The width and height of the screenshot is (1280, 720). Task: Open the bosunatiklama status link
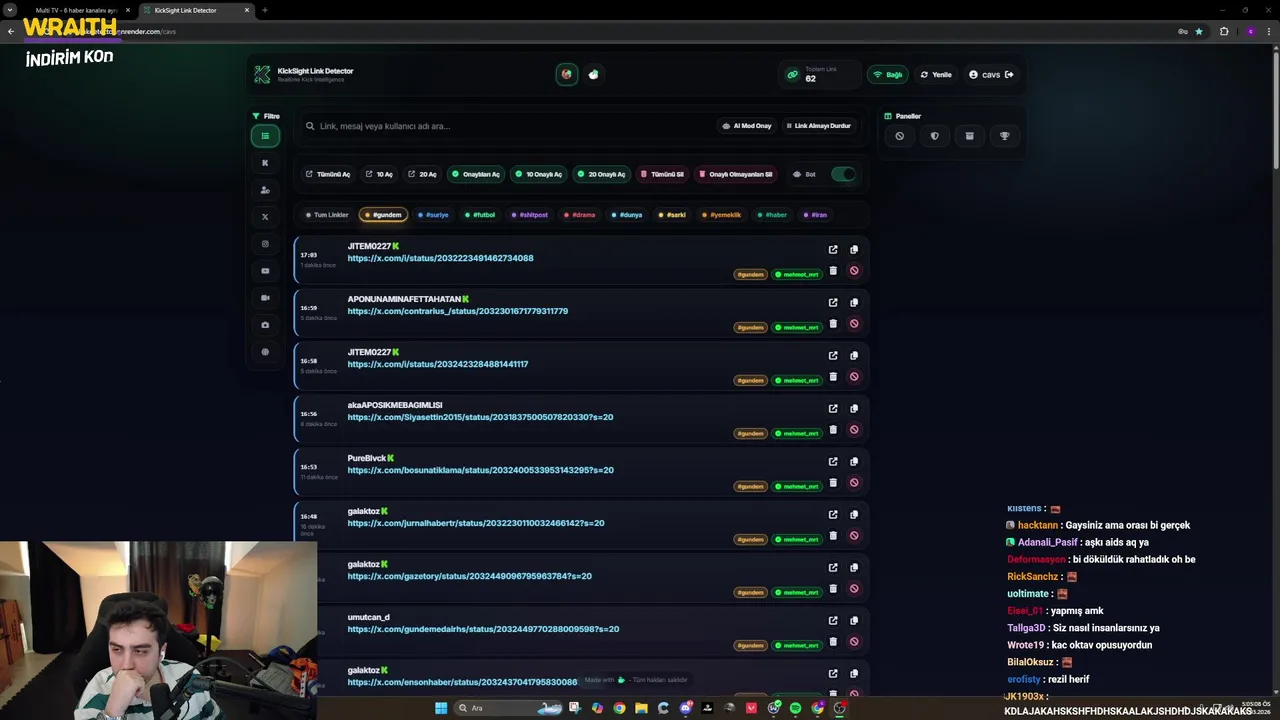pos(481,470)
